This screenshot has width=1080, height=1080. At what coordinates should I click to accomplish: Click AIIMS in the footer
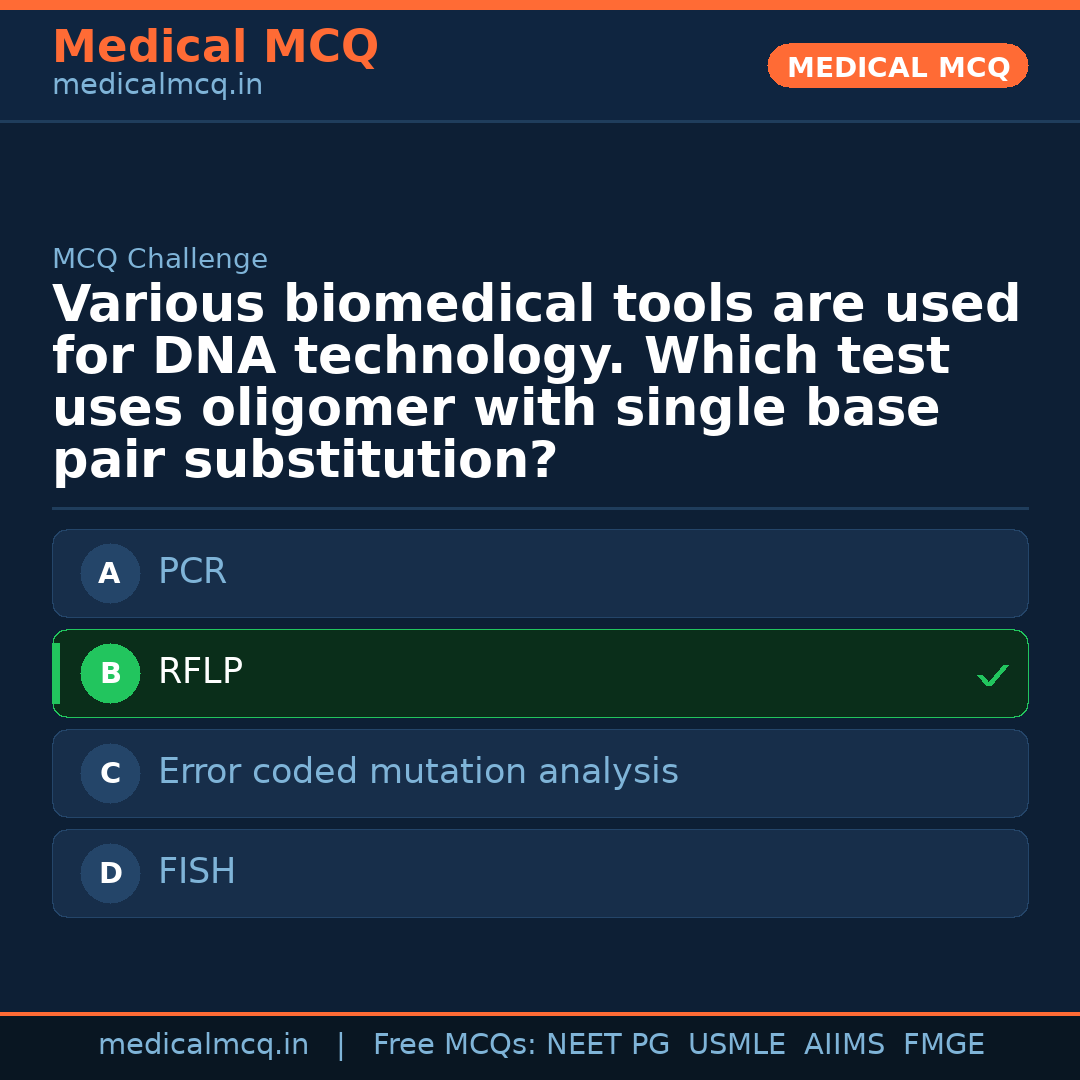coord(844,1045)
